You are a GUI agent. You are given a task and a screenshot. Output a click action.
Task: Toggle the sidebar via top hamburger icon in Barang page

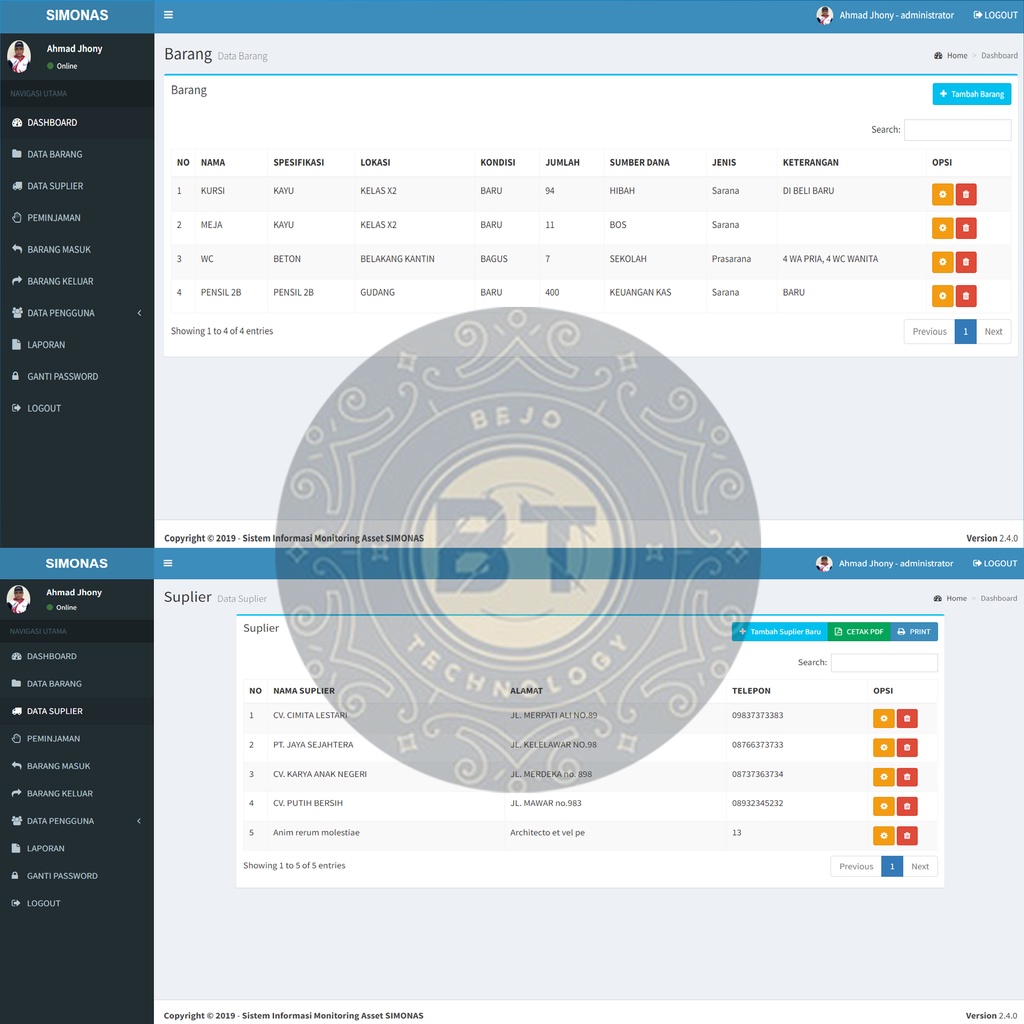click(x=168, y=15)
